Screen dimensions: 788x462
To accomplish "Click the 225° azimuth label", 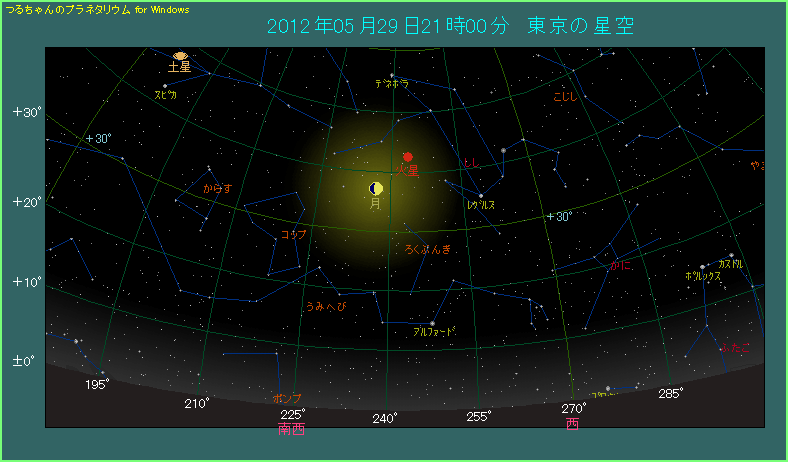I will pyautogui.click(x=293, y=415).
